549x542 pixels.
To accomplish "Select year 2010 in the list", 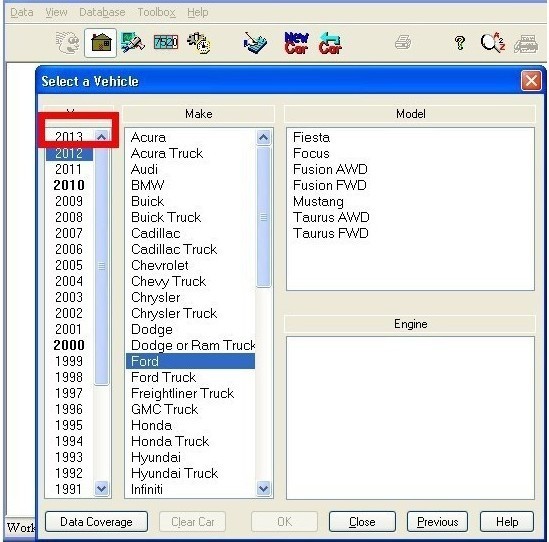I will [x=69, y=185].
